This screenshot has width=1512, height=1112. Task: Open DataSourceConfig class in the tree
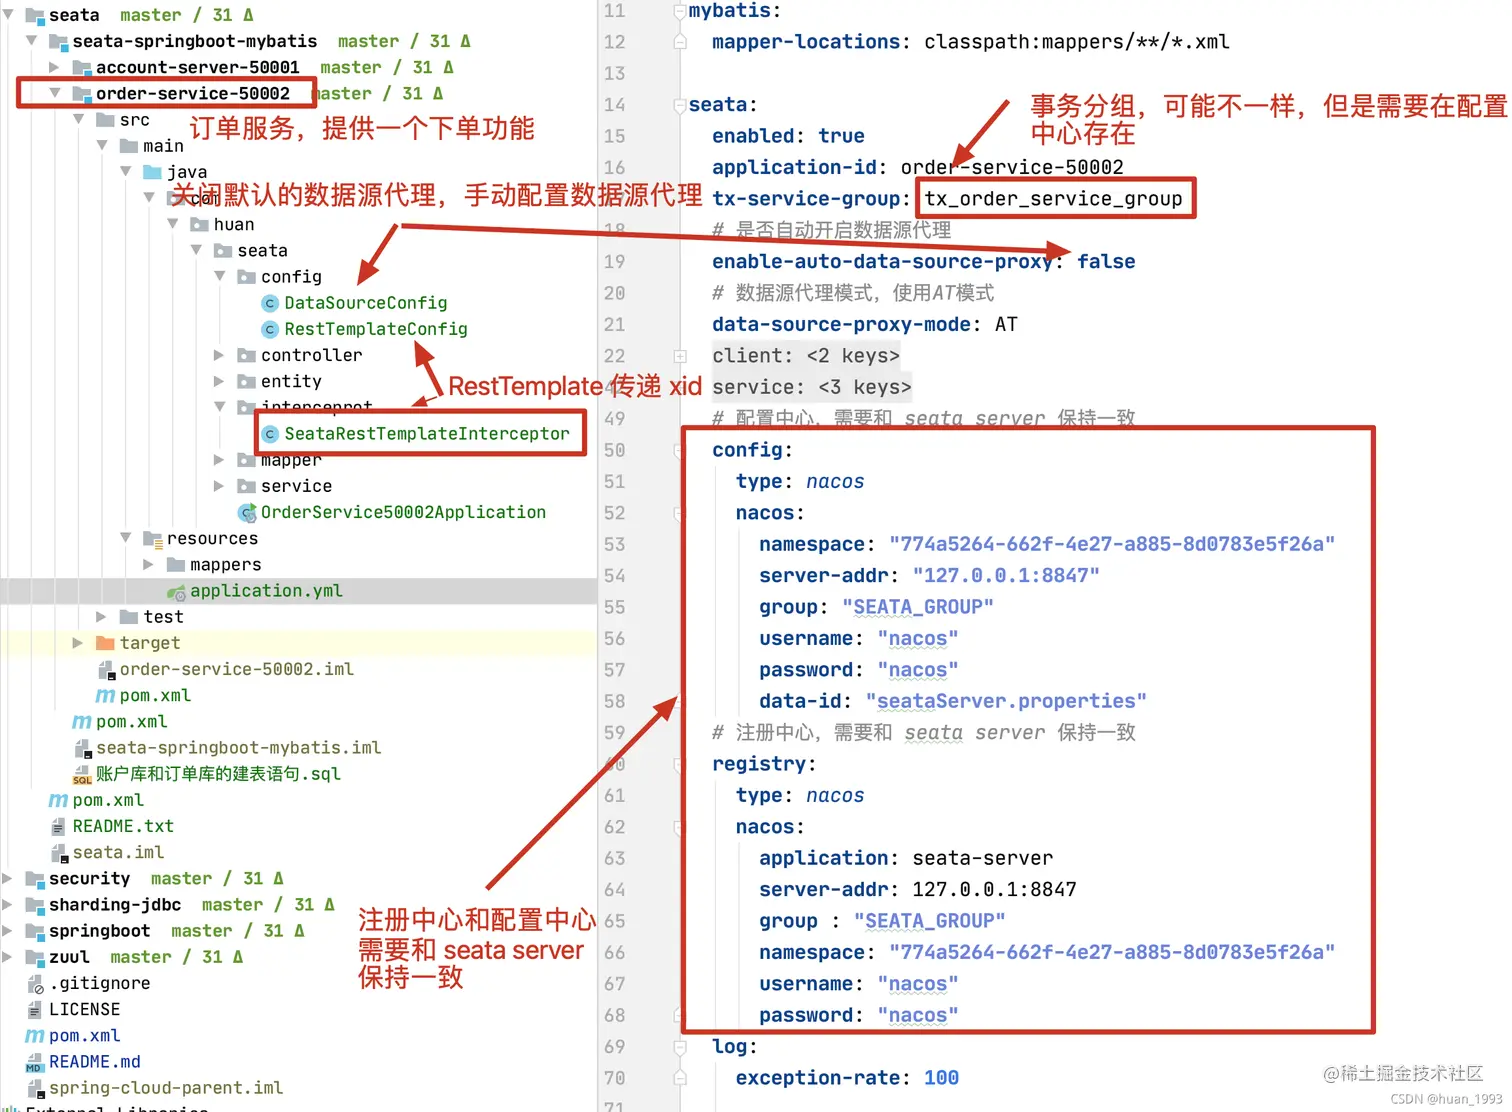(x=365, y=303)
